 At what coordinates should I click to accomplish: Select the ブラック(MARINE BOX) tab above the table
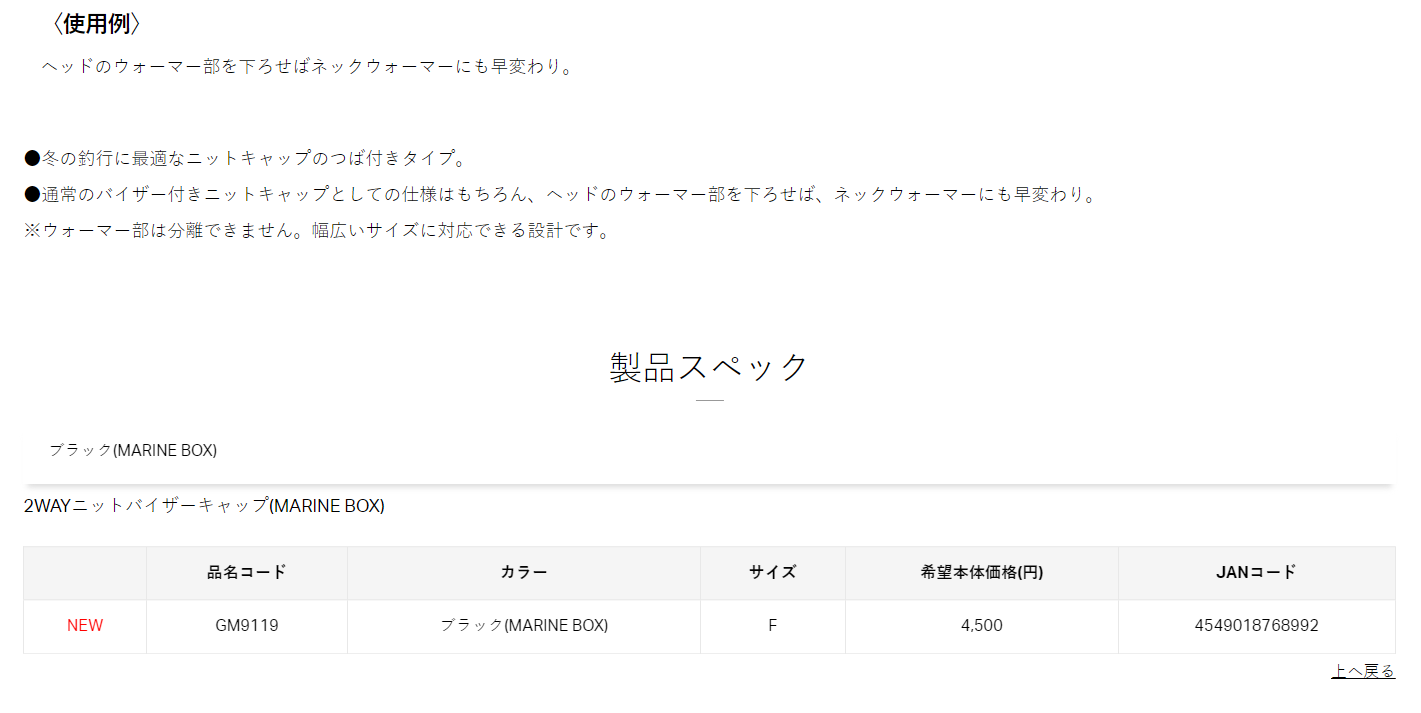[133, 450]
